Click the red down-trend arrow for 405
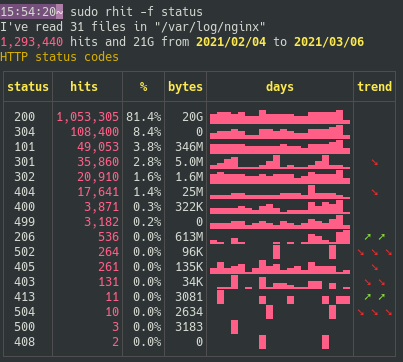Screen dimensions: 403x362 click(375, 267)
